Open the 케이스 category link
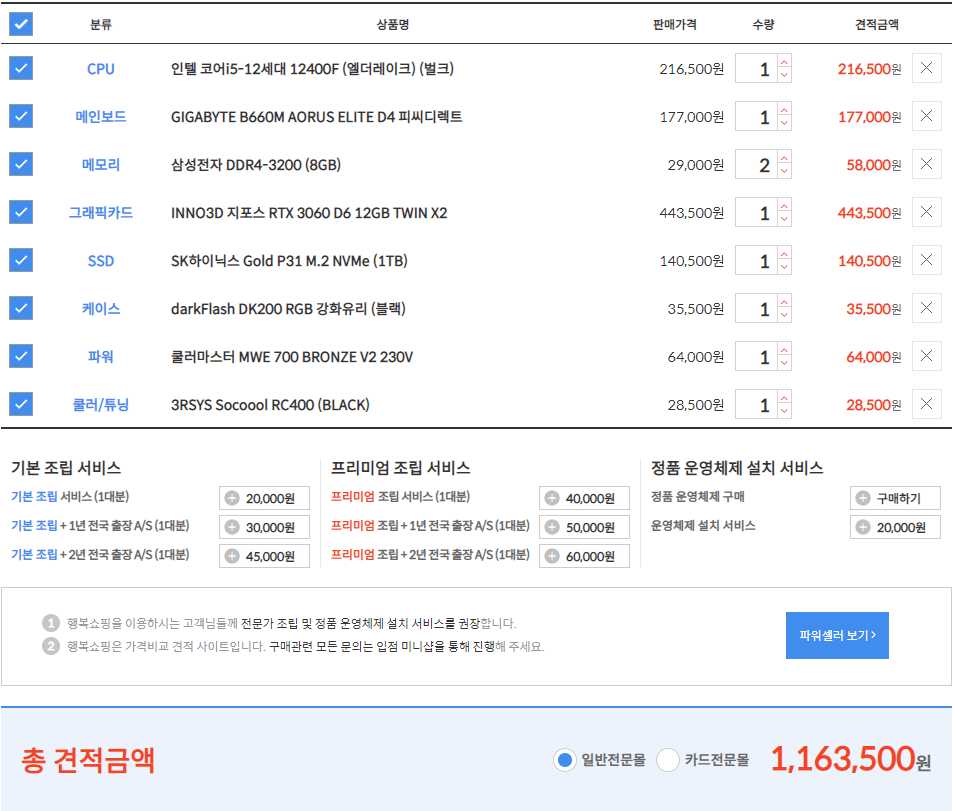 point(100,309)
